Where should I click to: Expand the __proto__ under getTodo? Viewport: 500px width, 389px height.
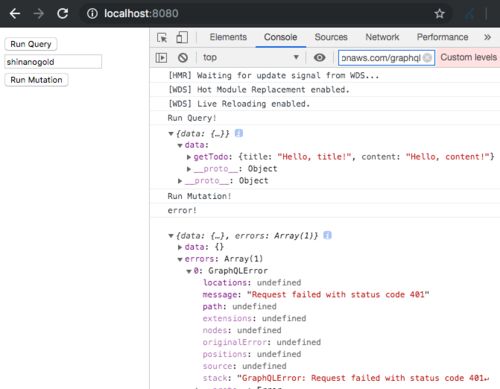coord(189,169)
